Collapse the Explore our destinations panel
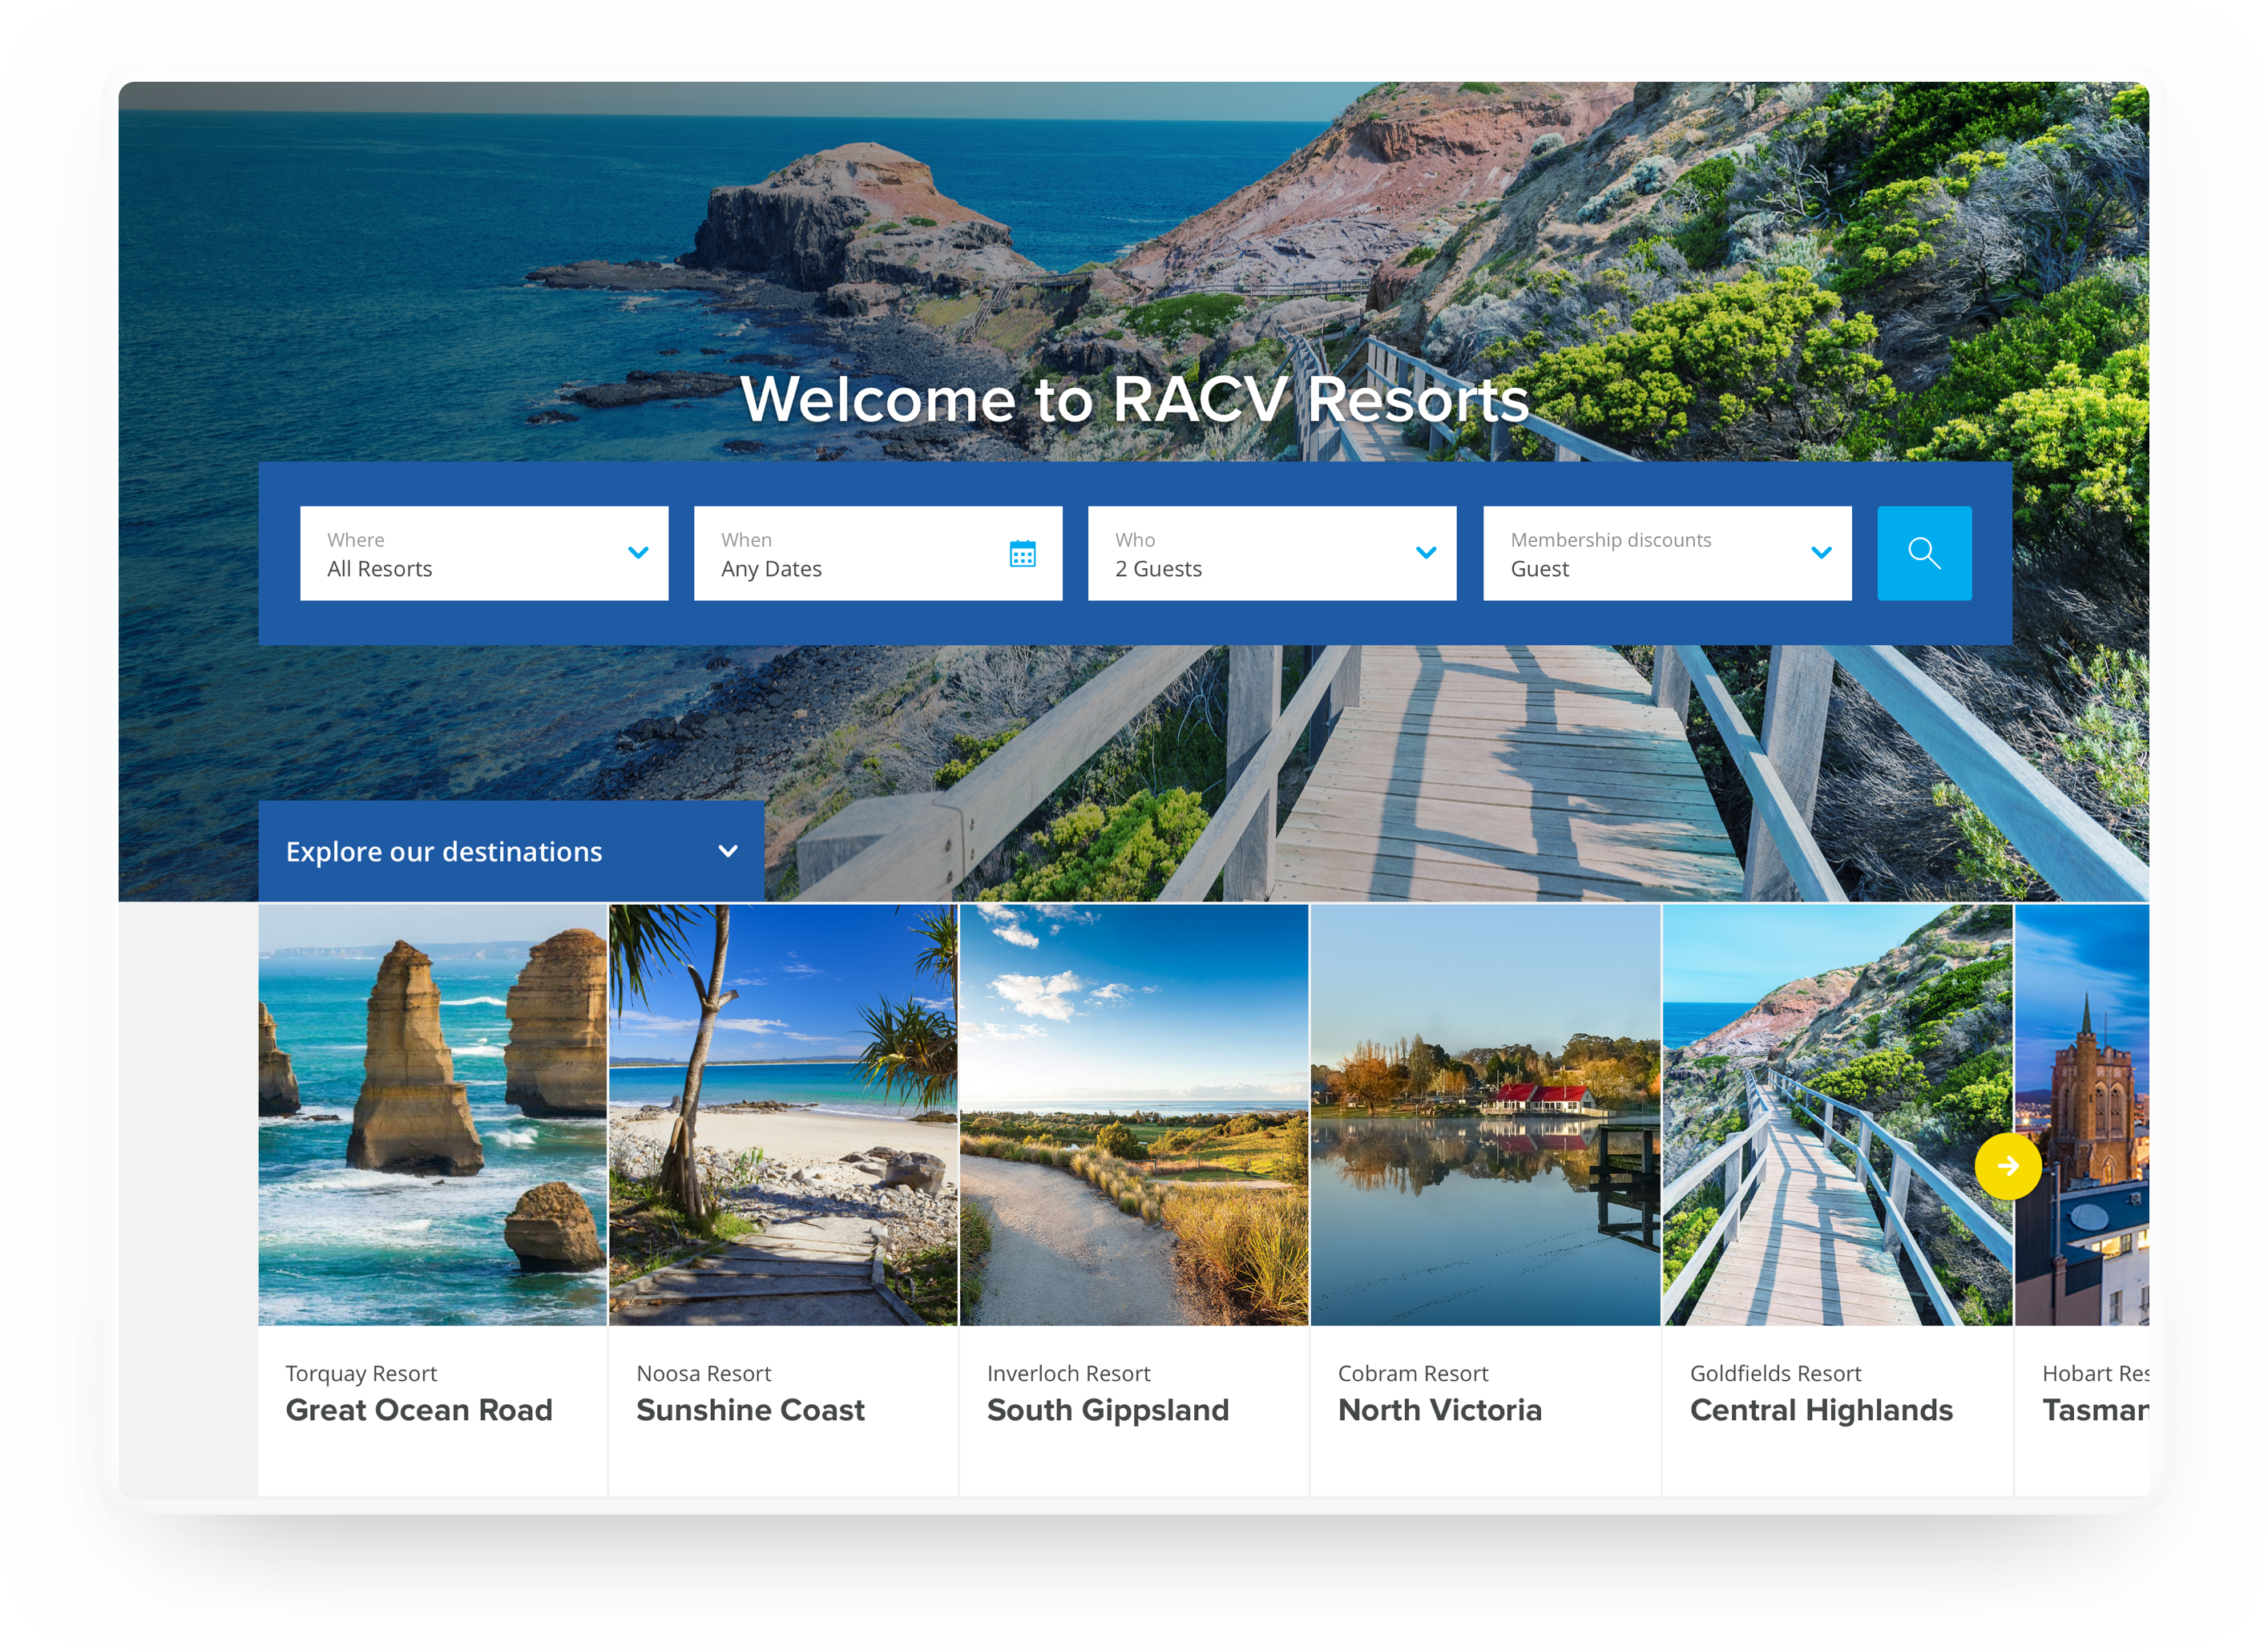The height and width of the screenshot is (1651, 2268). coord(511,851)
